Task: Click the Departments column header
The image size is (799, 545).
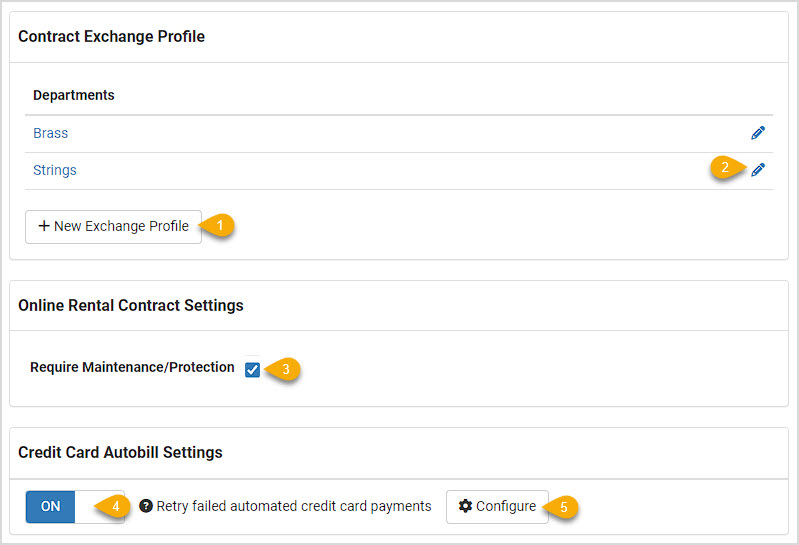Action: 73,95
